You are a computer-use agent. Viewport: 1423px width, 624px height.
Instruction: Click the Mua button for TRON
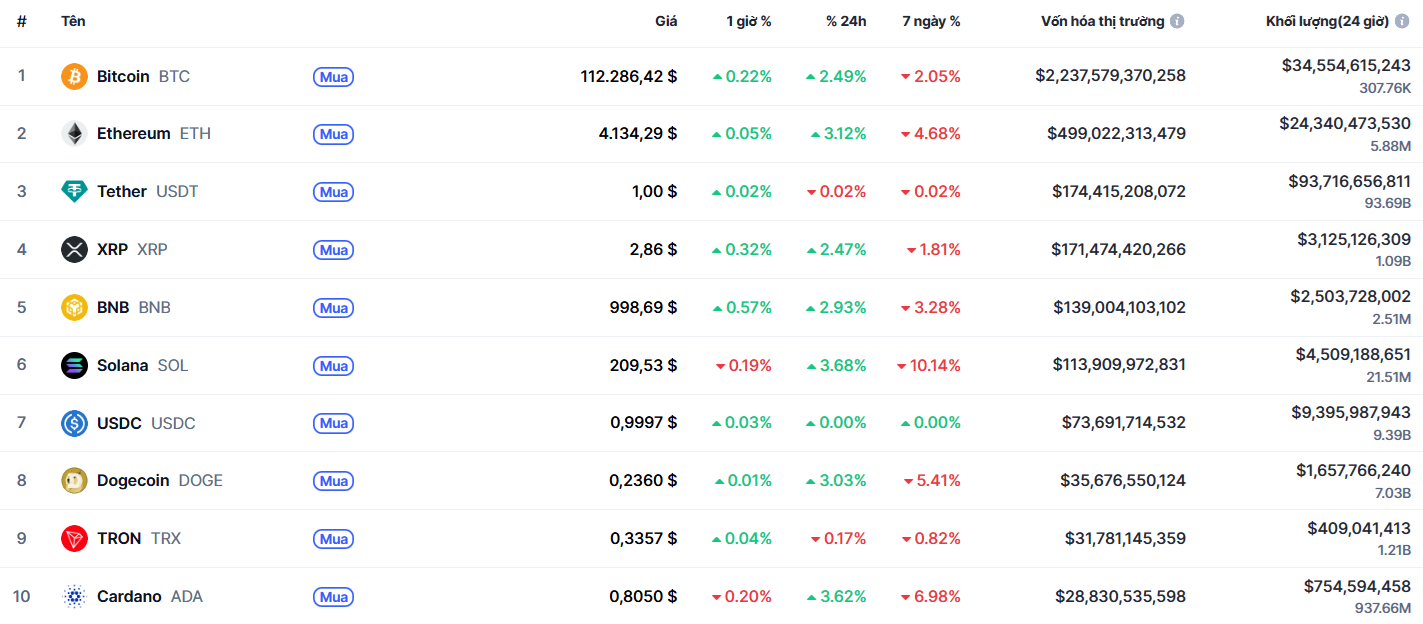[x=333, y=539]
